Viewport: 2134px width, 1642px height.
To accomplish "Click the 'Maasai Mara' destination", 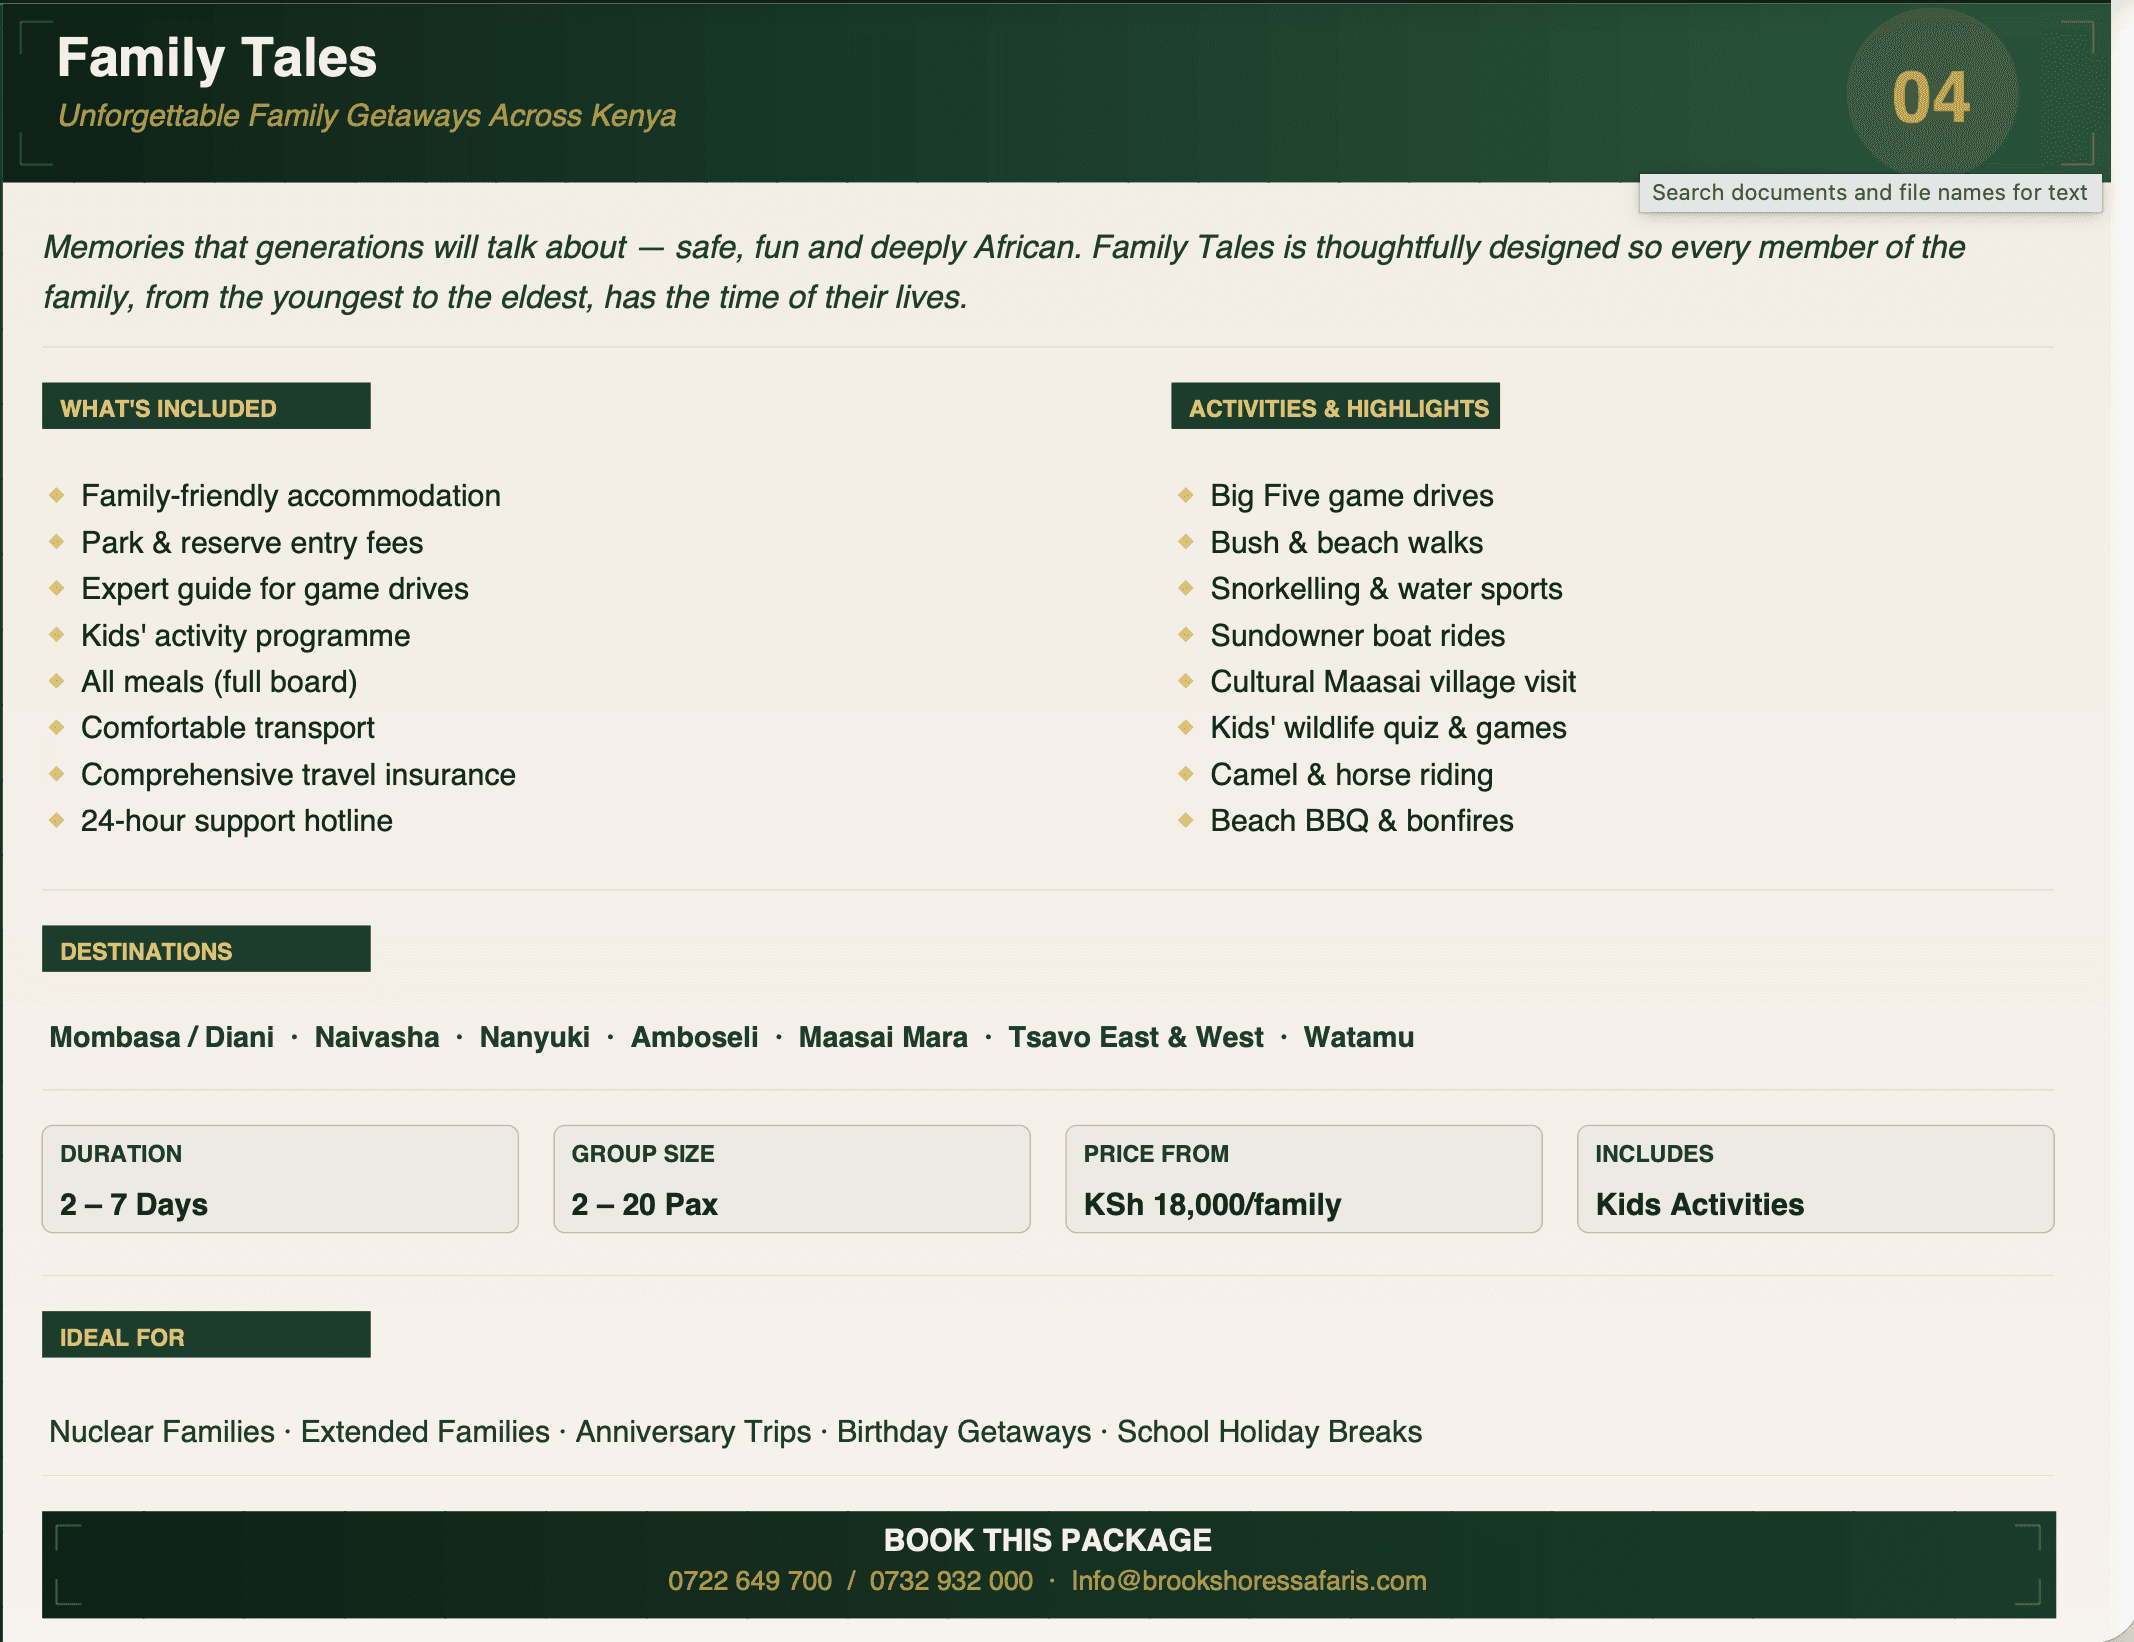I will point(883,1037).
